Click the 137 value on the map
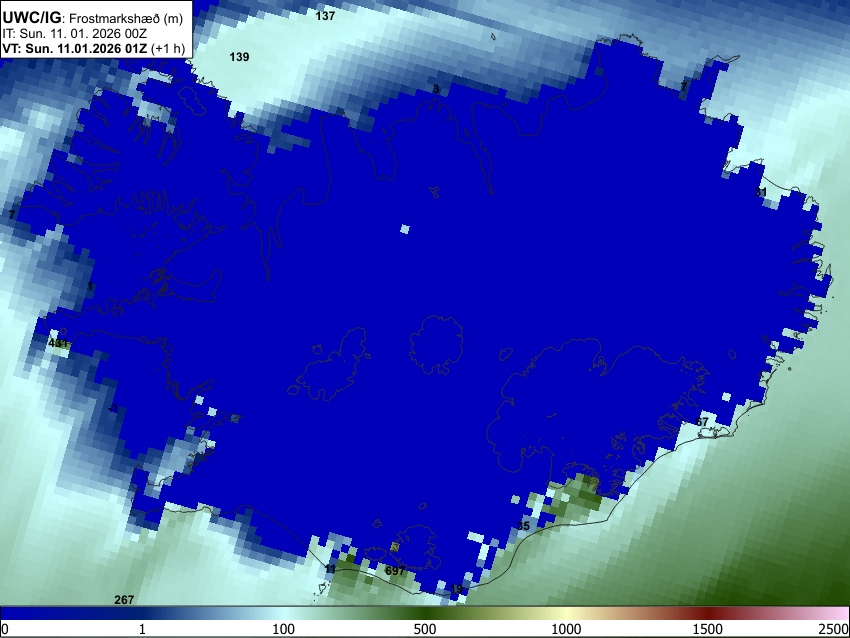The image size is (850, 638). [x=325, y=16]
